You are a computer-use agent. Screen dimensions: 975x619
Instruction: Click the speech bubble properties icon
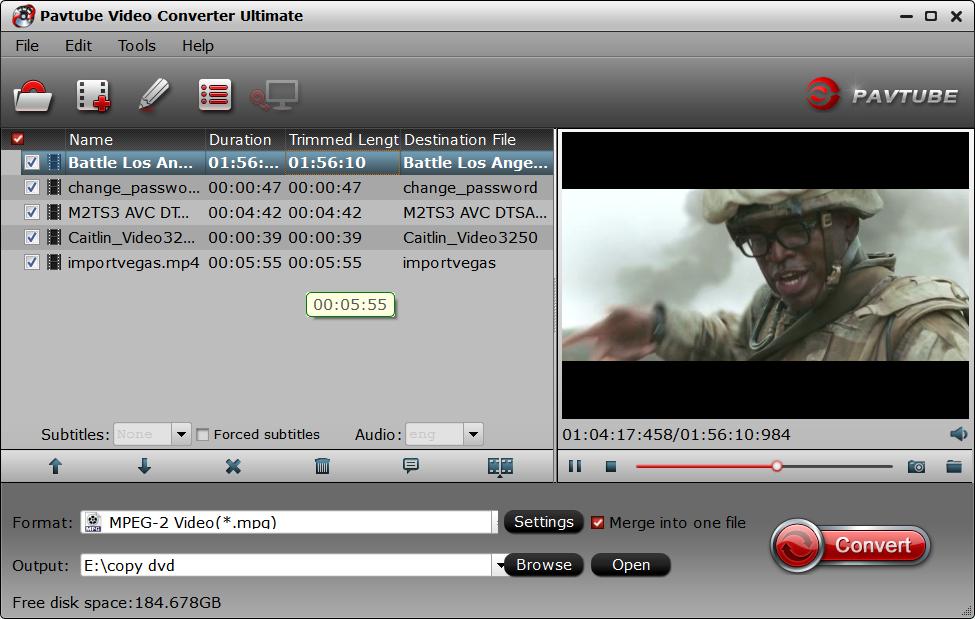(x=410, y=466)
